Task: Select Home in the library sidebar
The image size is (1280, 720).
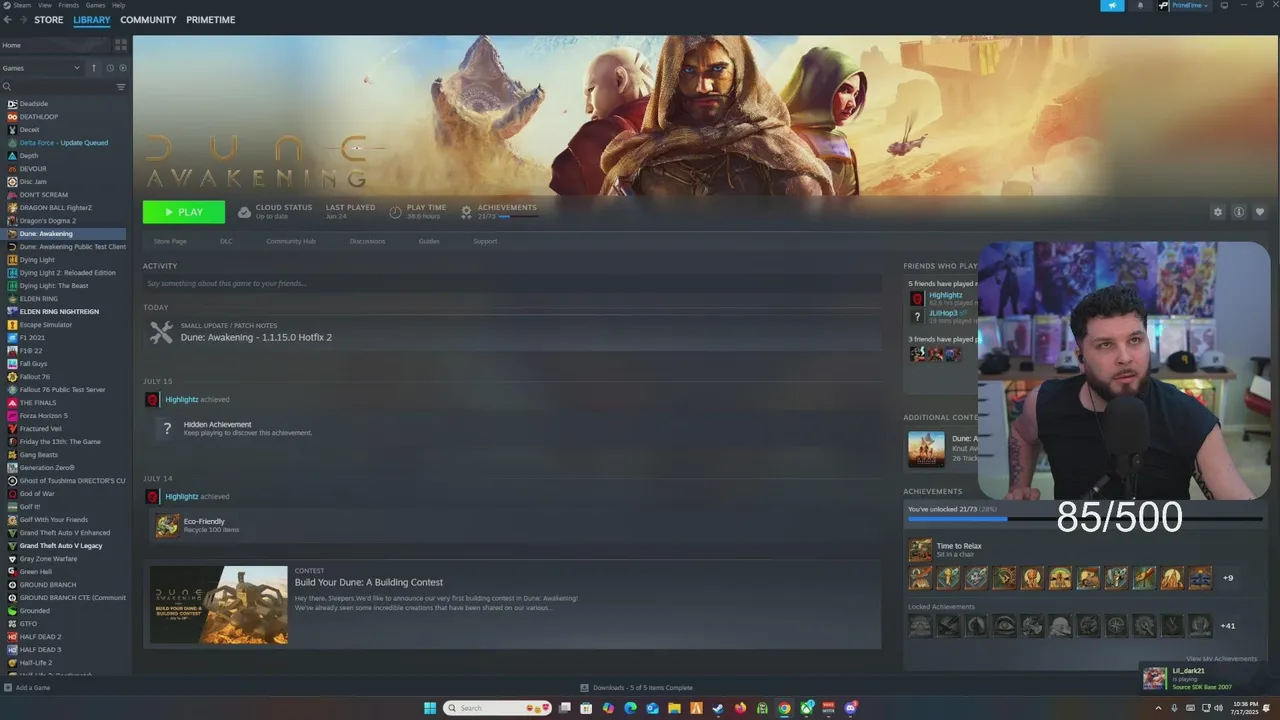Action: click(56, 45)
